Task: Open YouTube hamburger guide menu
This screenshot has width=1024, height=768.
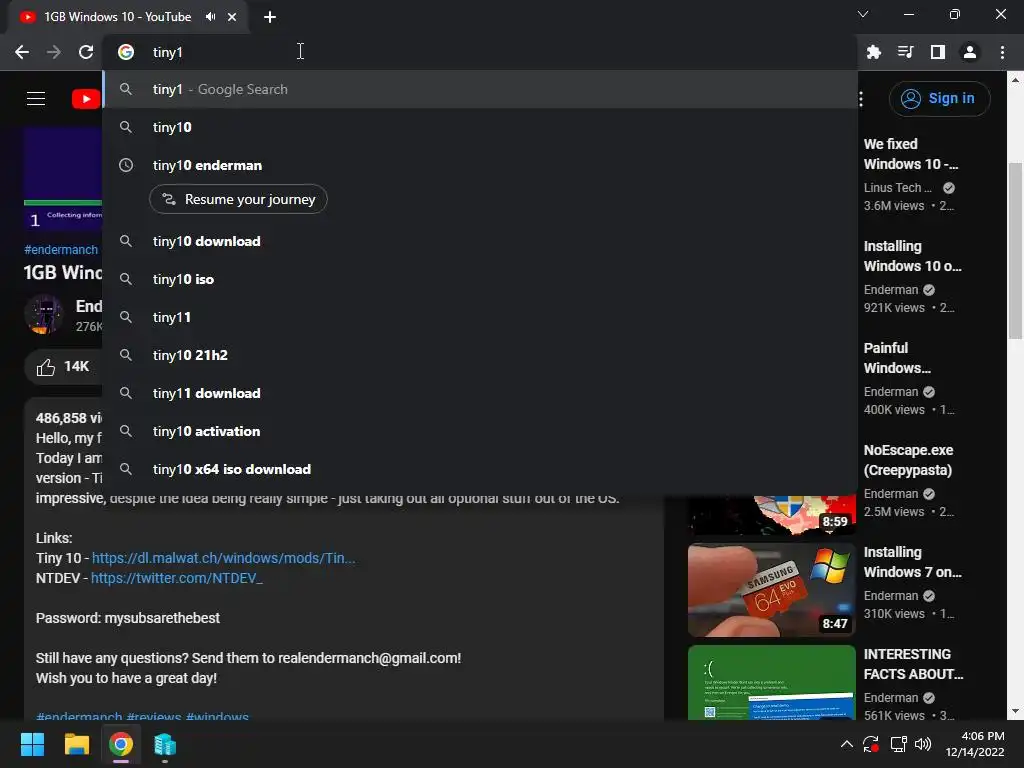Action: 36,99
